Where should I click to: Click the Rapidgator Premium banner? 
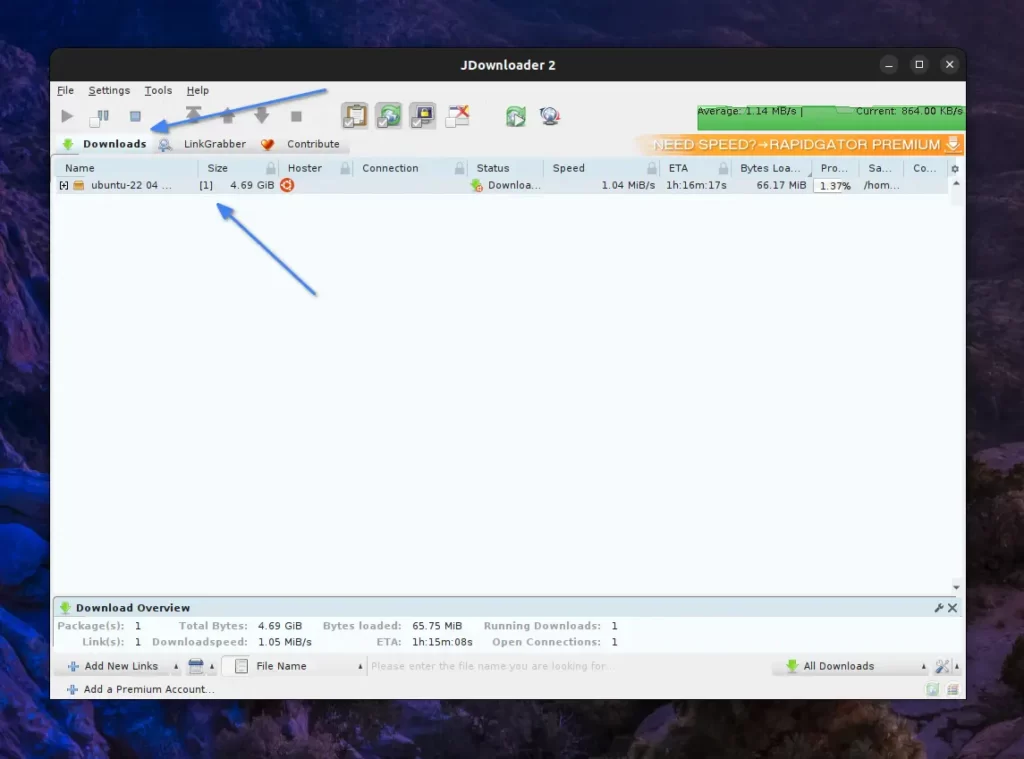(800, 144)
